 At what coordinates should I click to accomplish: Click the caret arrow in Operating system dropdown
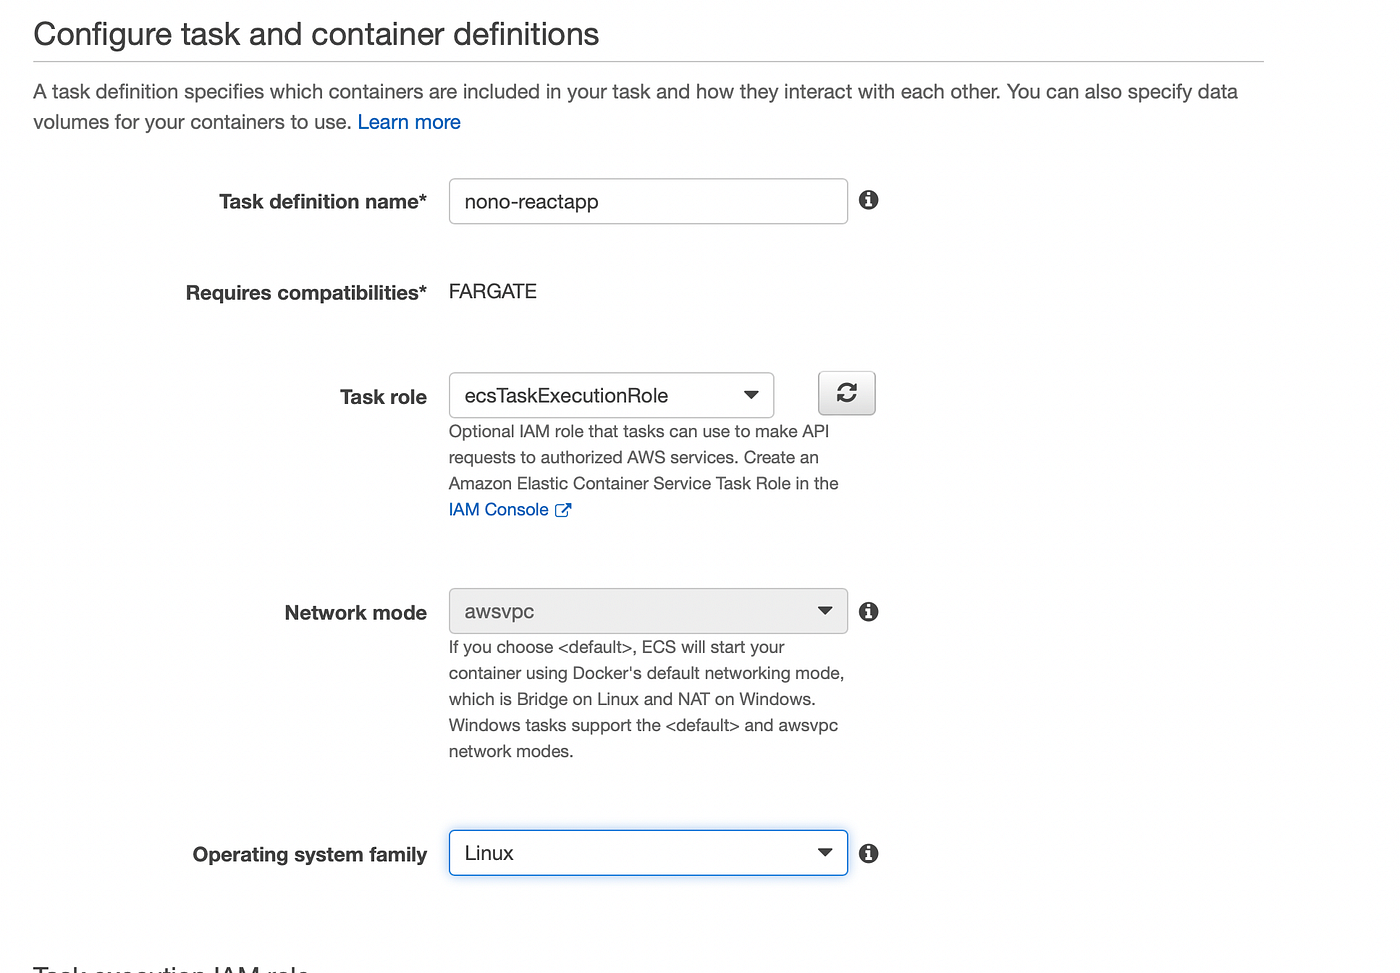825,853
